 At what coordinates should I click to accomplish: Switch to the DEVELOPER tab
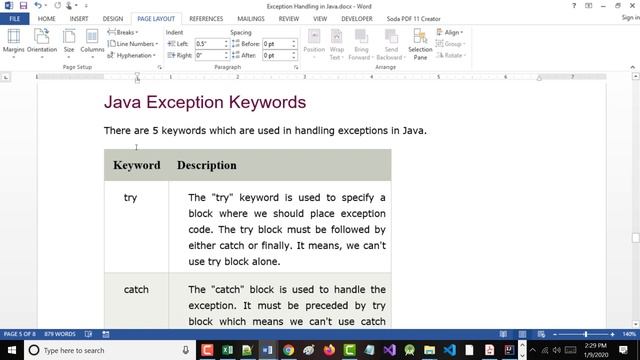click(x=357, y=19)
